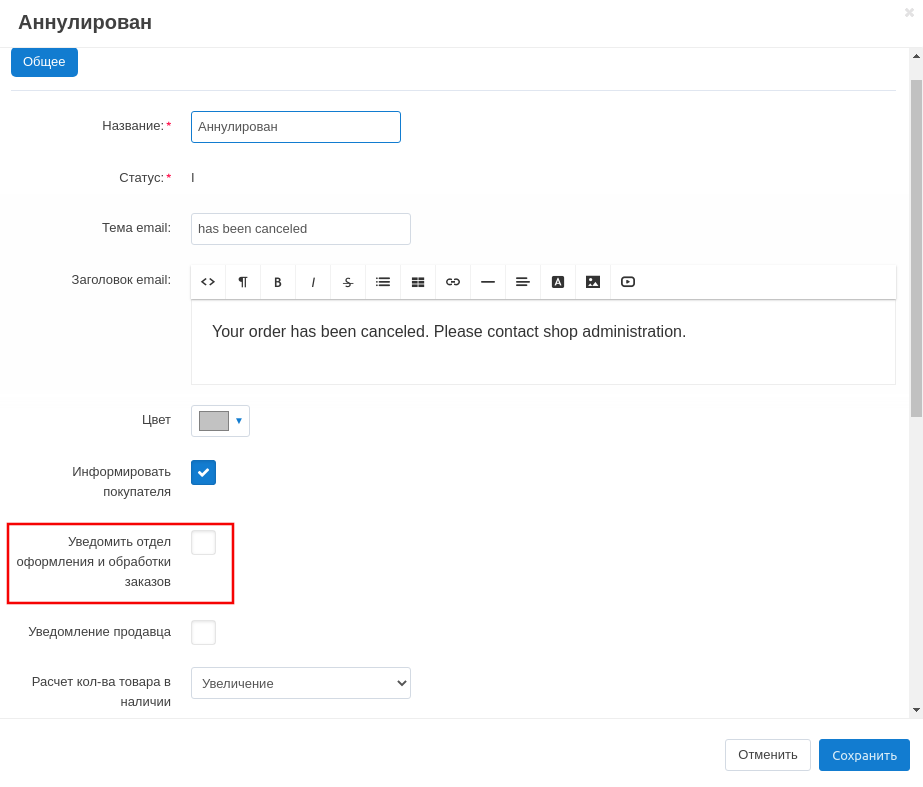Open the 'Увеличение' inventory dropdown

(x=300, y=683)
